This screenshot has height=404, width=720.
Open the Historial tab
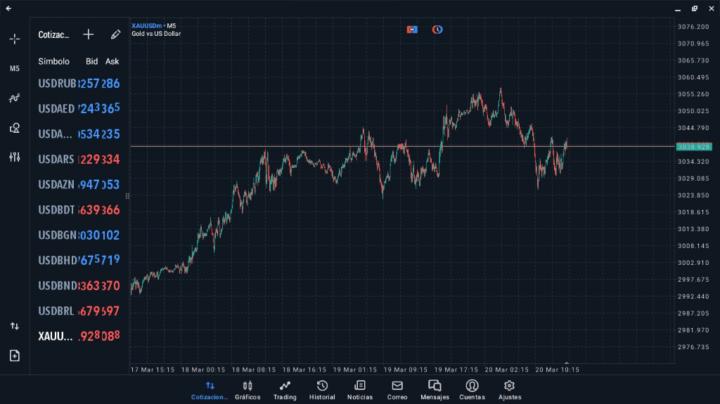tap(322, 390)
